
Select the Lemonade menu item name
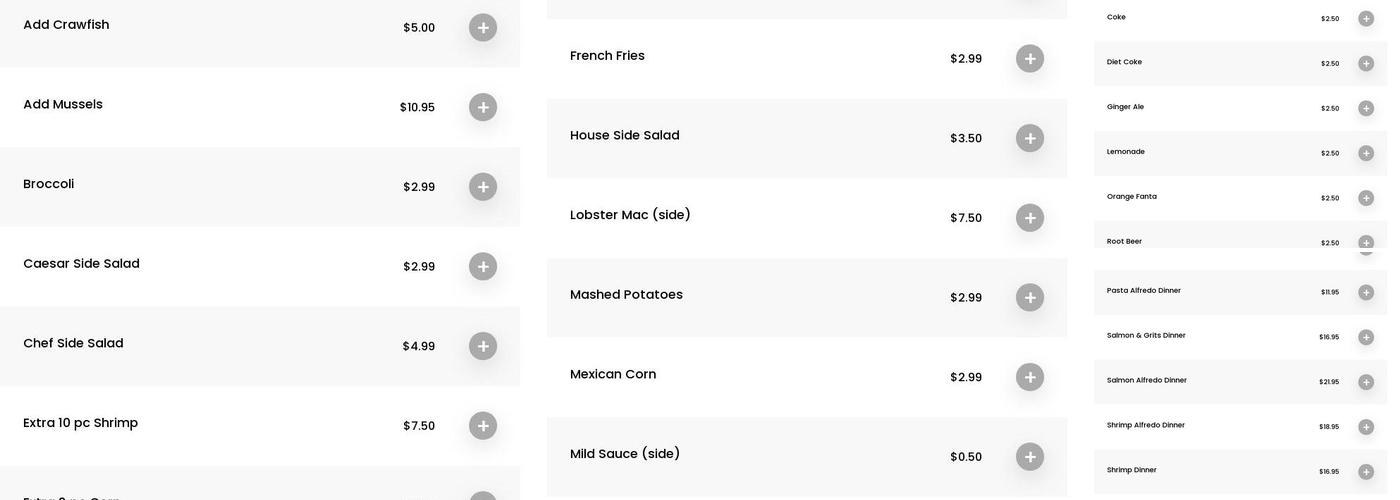[x=1126, y=152]
